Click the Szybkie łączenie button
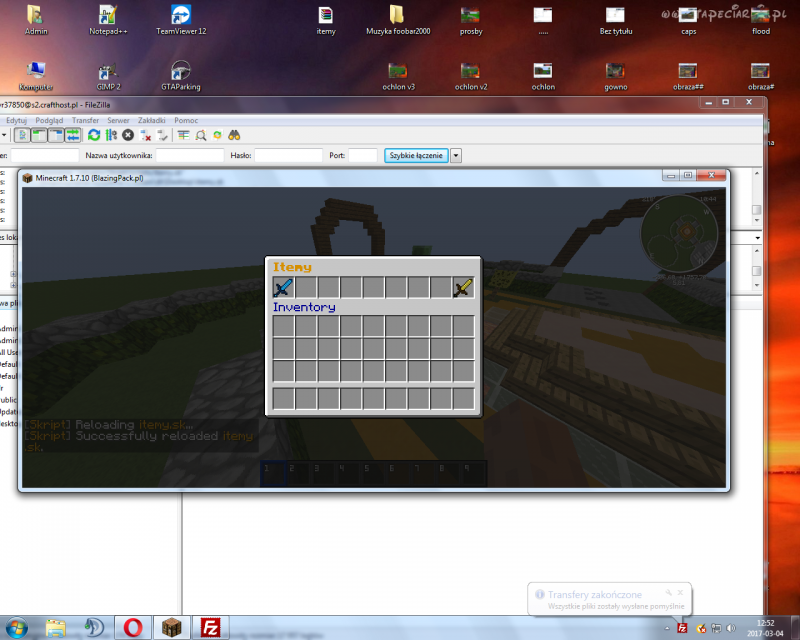The image size is (800, 640). point(416,156)
